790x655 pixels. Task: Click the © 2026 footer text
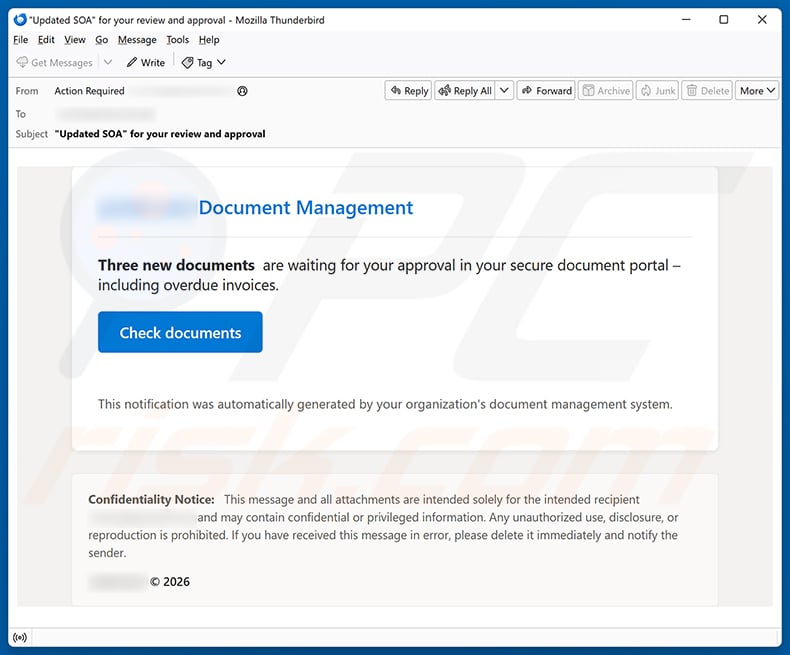170,581
